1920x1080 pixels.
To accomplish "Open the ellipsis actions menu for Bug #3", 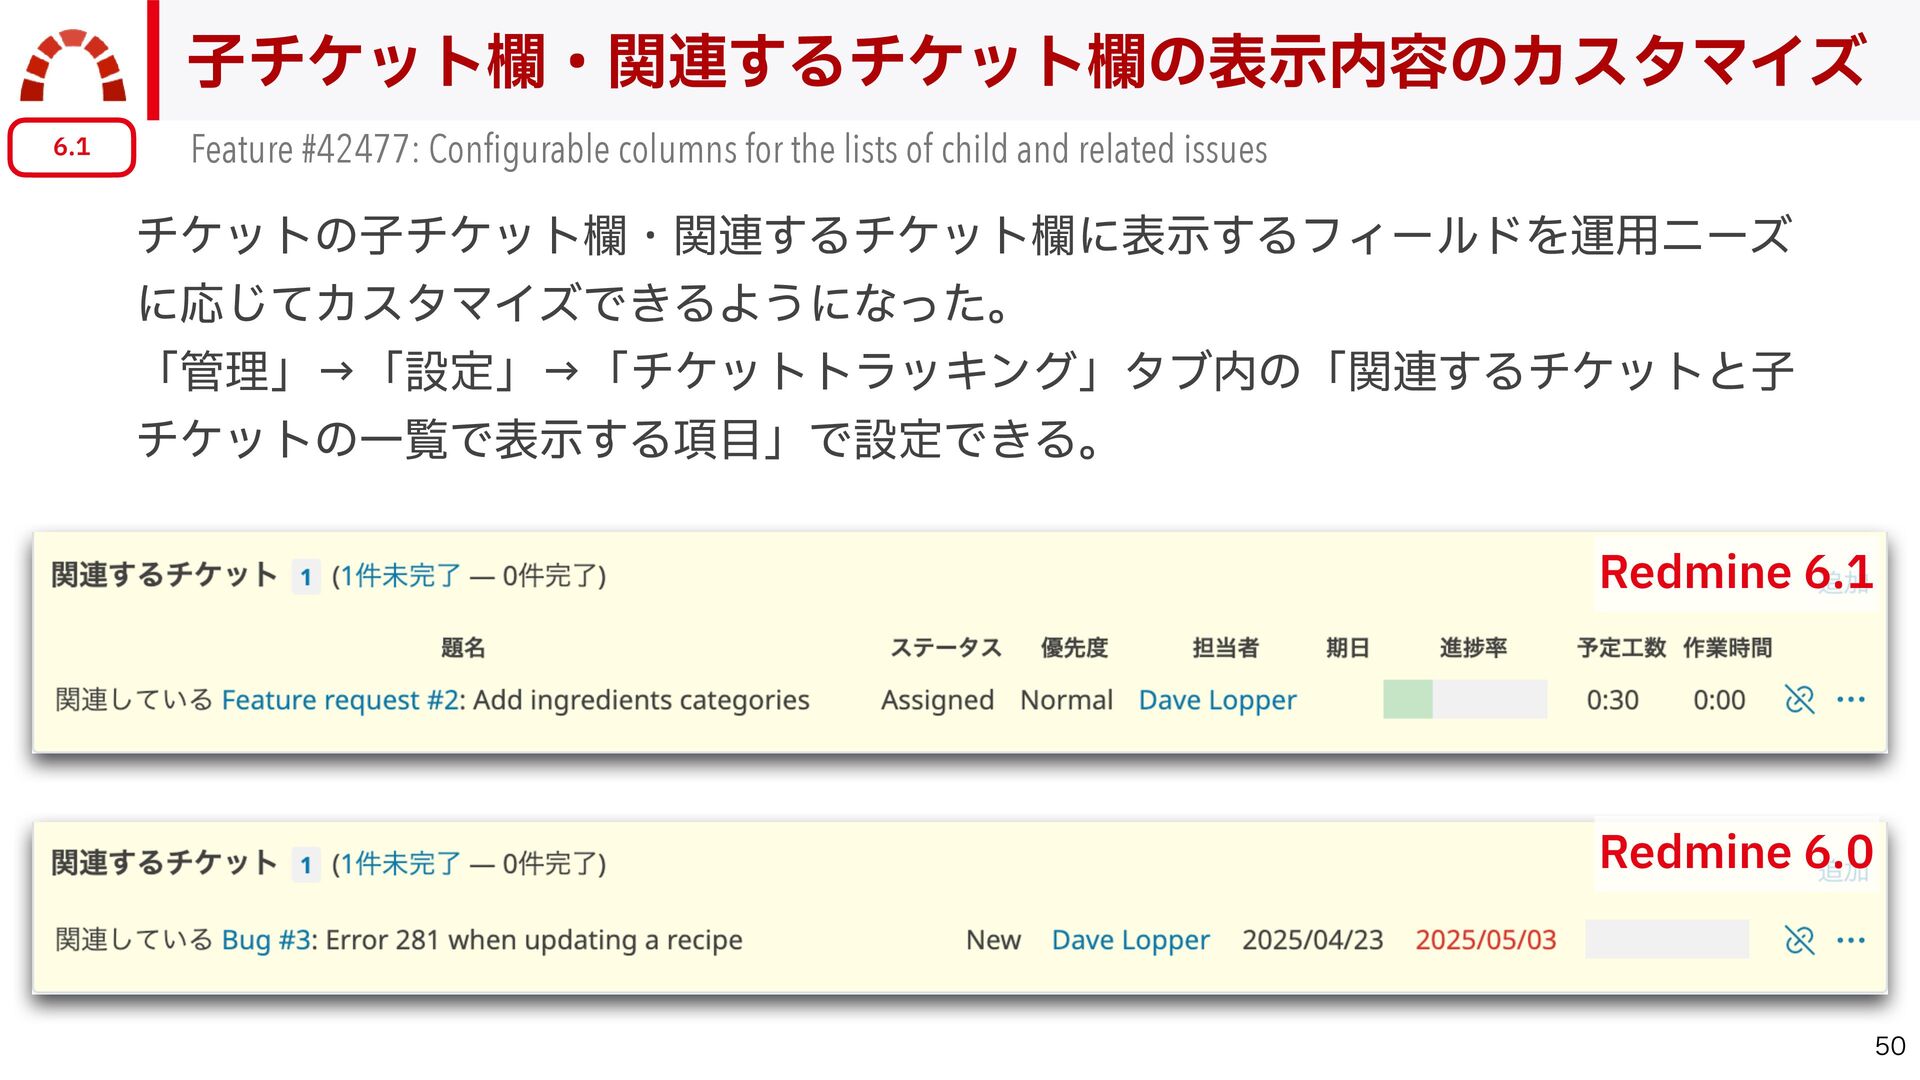I will tap(1851, 940).
